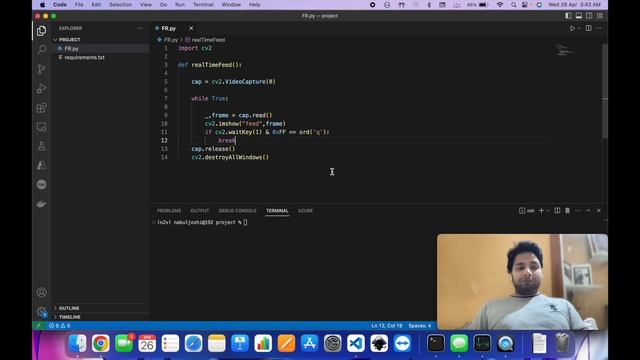The width and height of the screenshot is (640, 360).
Task: Switch to the PROBLEMS panel tab
Action: 169,211
